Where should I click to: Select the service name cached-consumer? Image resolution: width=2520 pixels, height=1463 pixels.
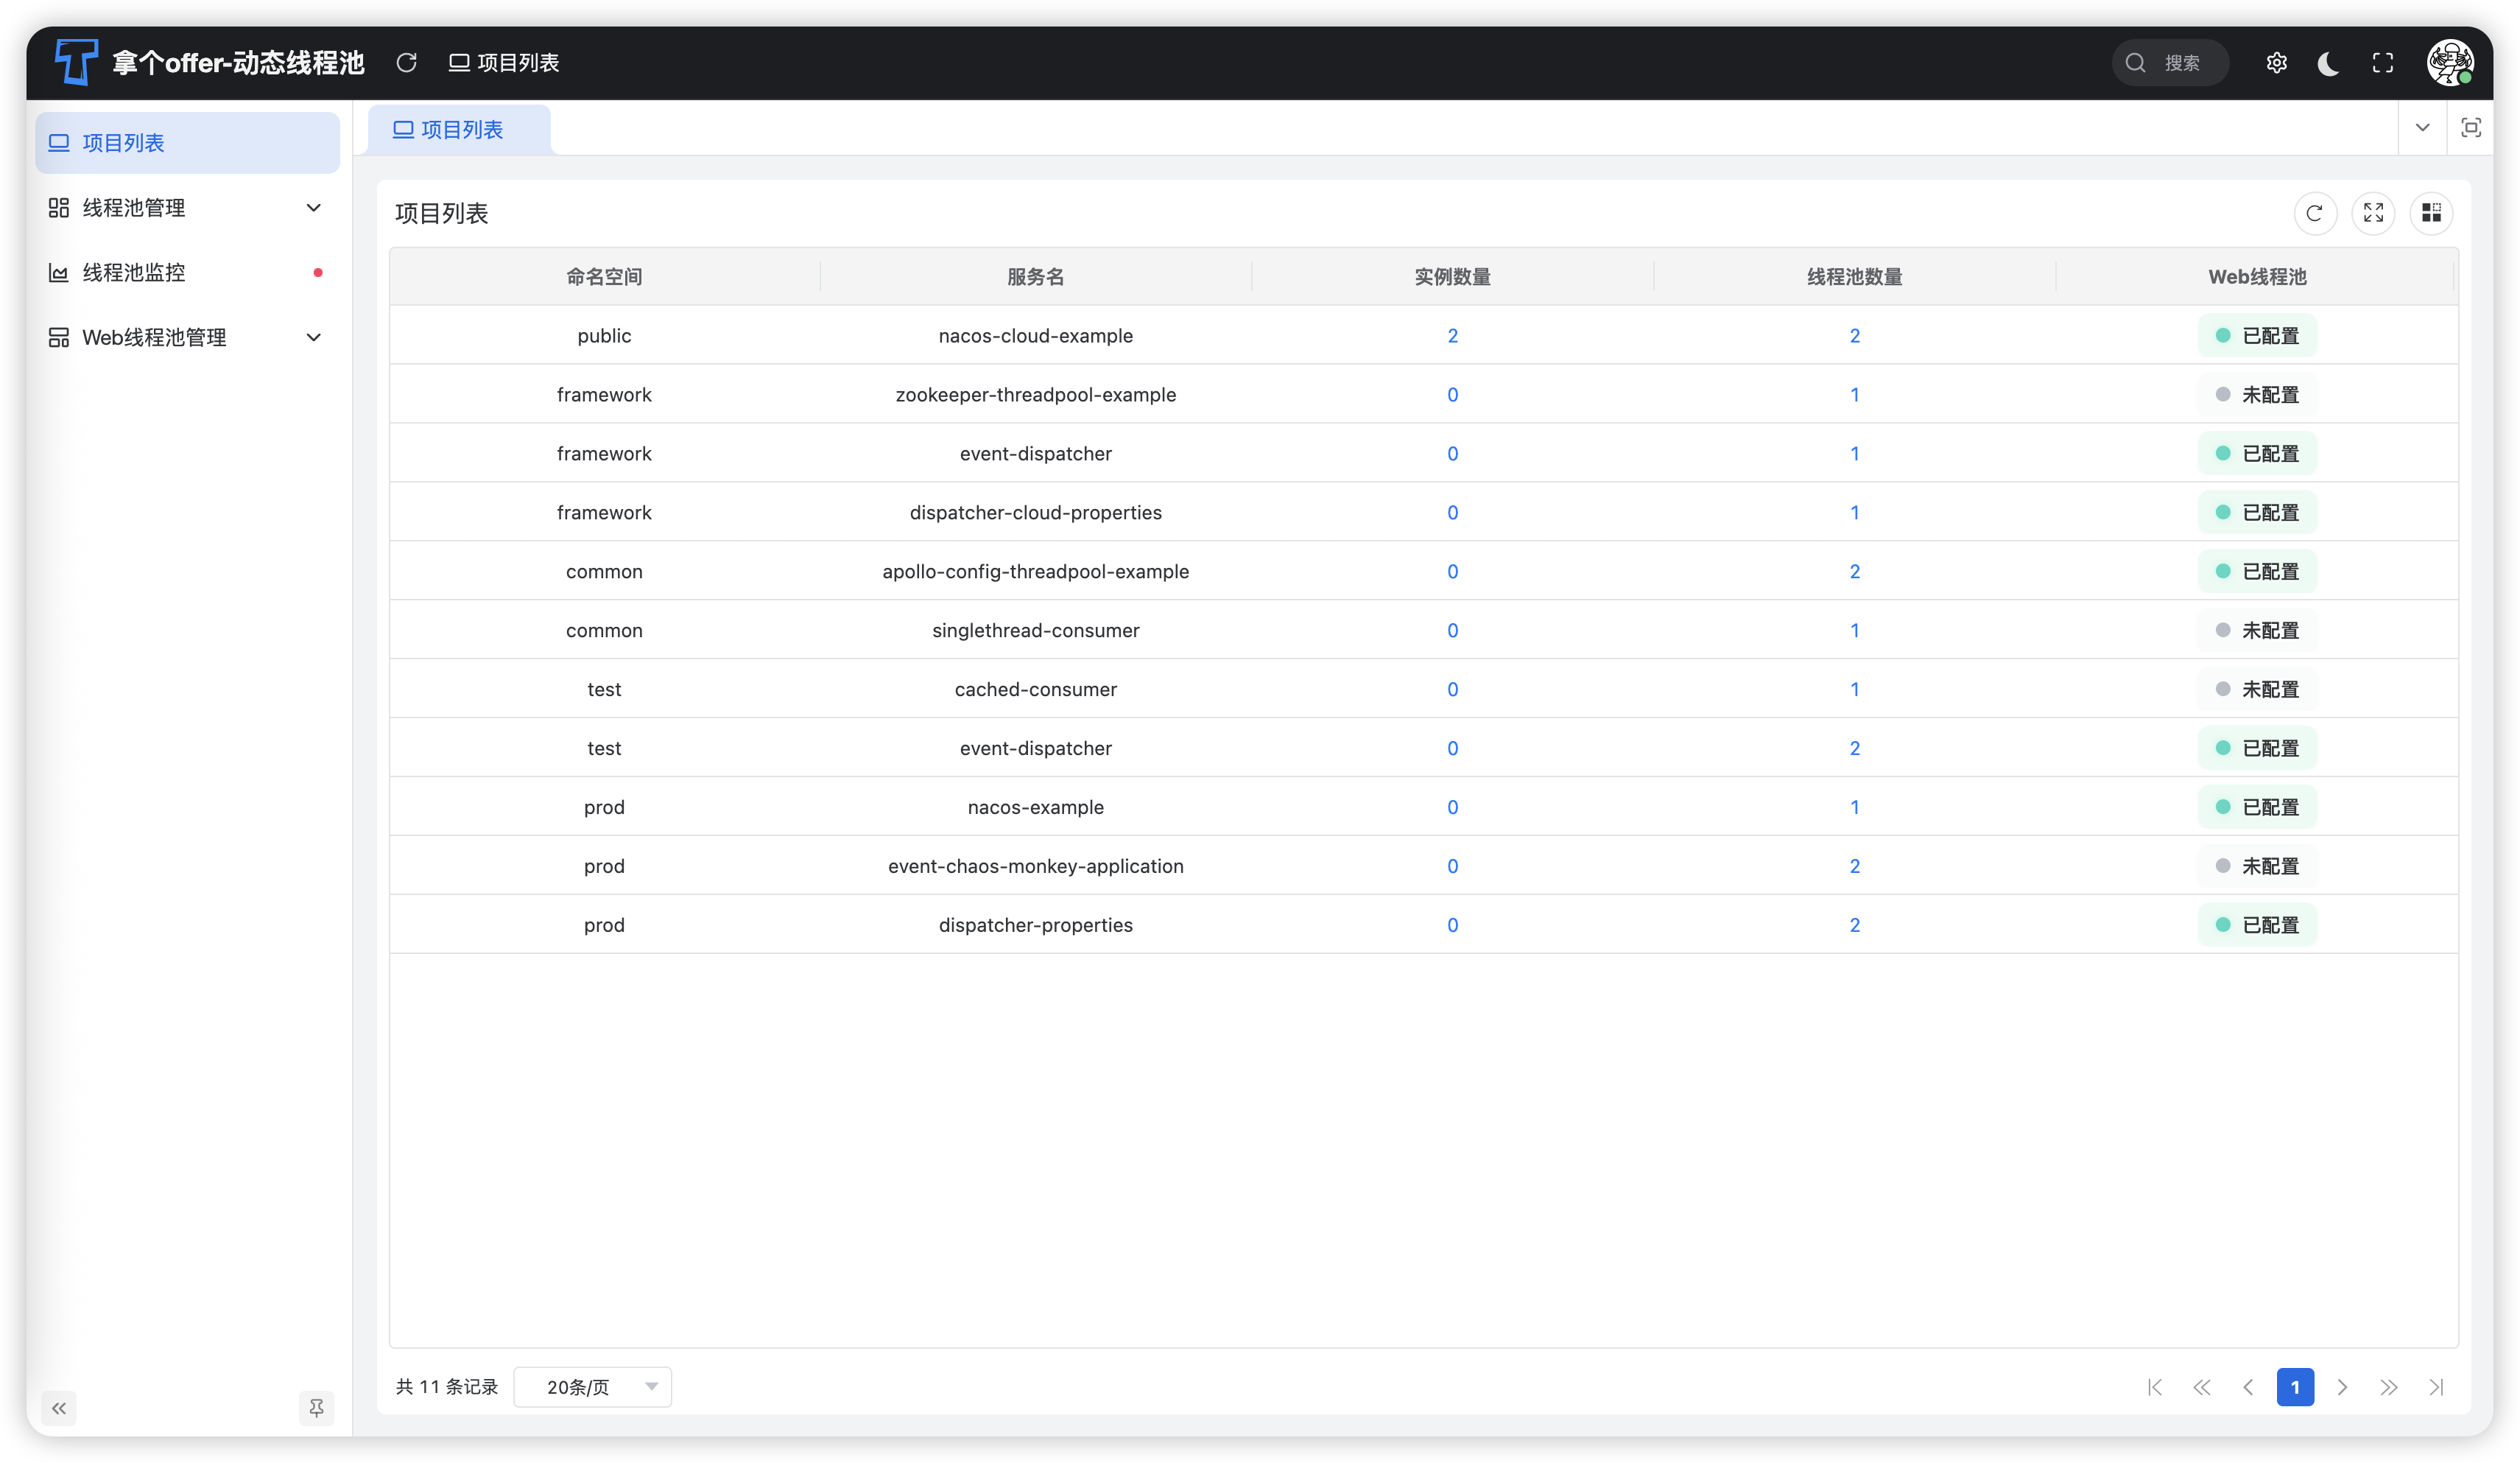pyautogui.click(x=1035, y=690)
